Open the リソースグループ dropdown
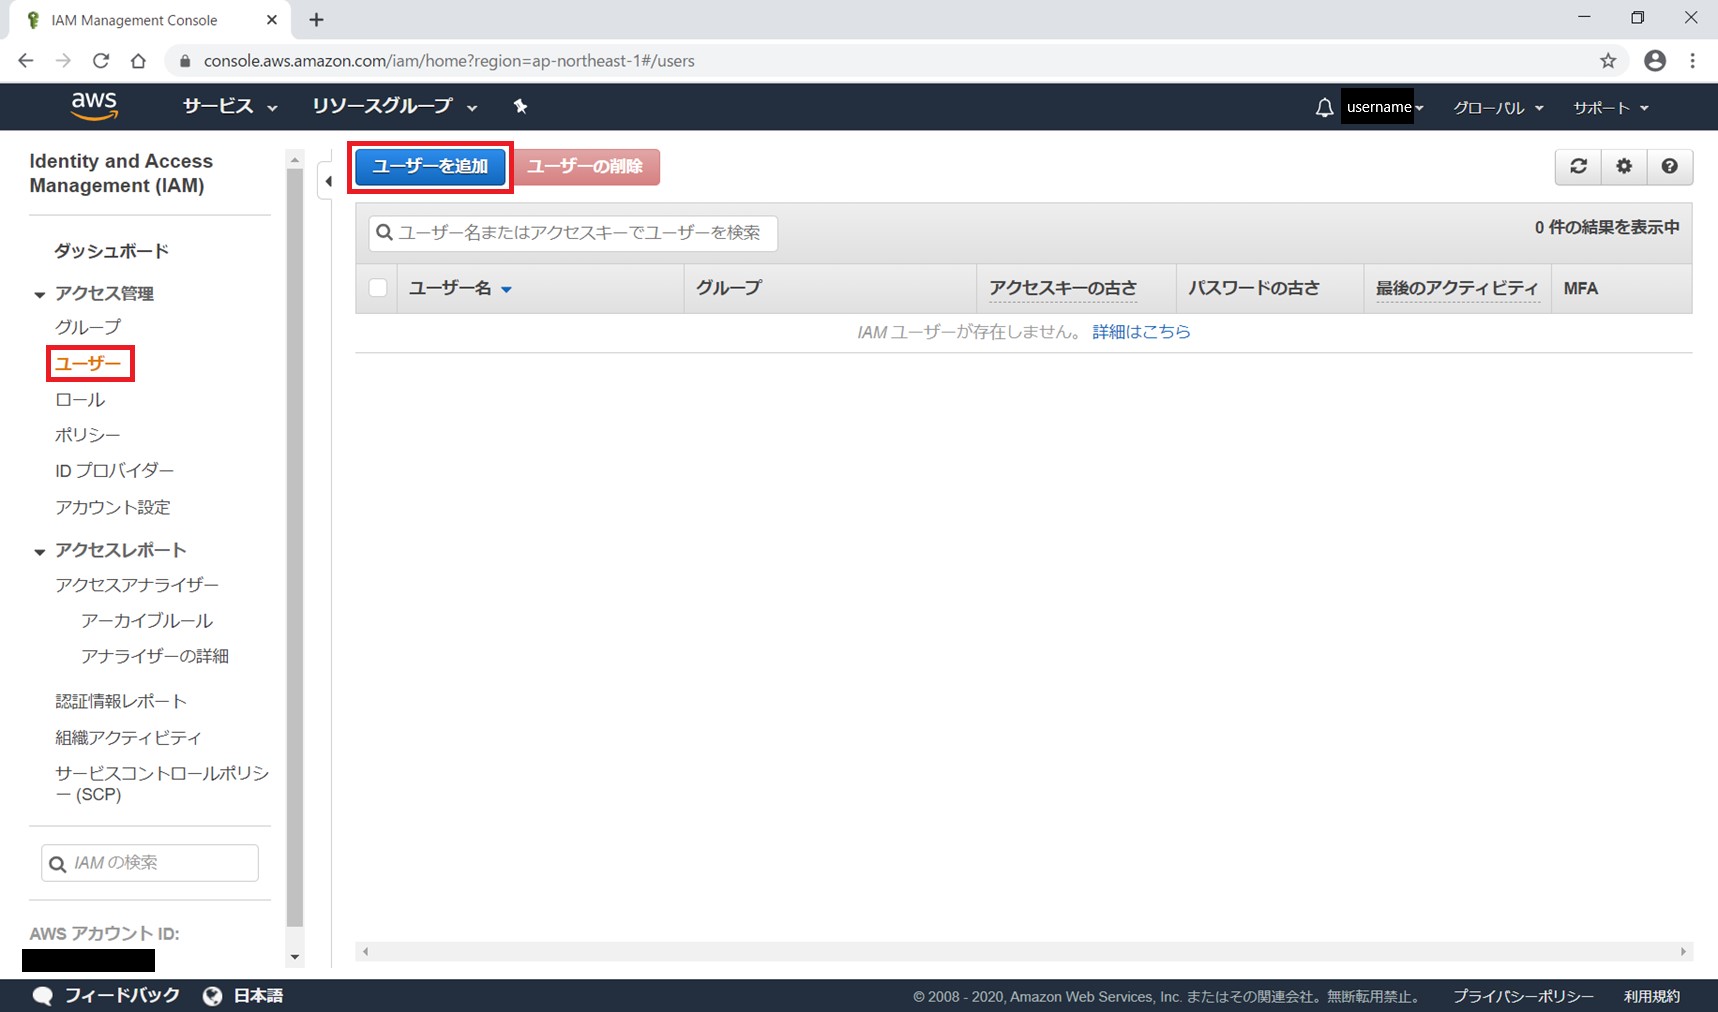1718x1012 pixels. [395, 107]
